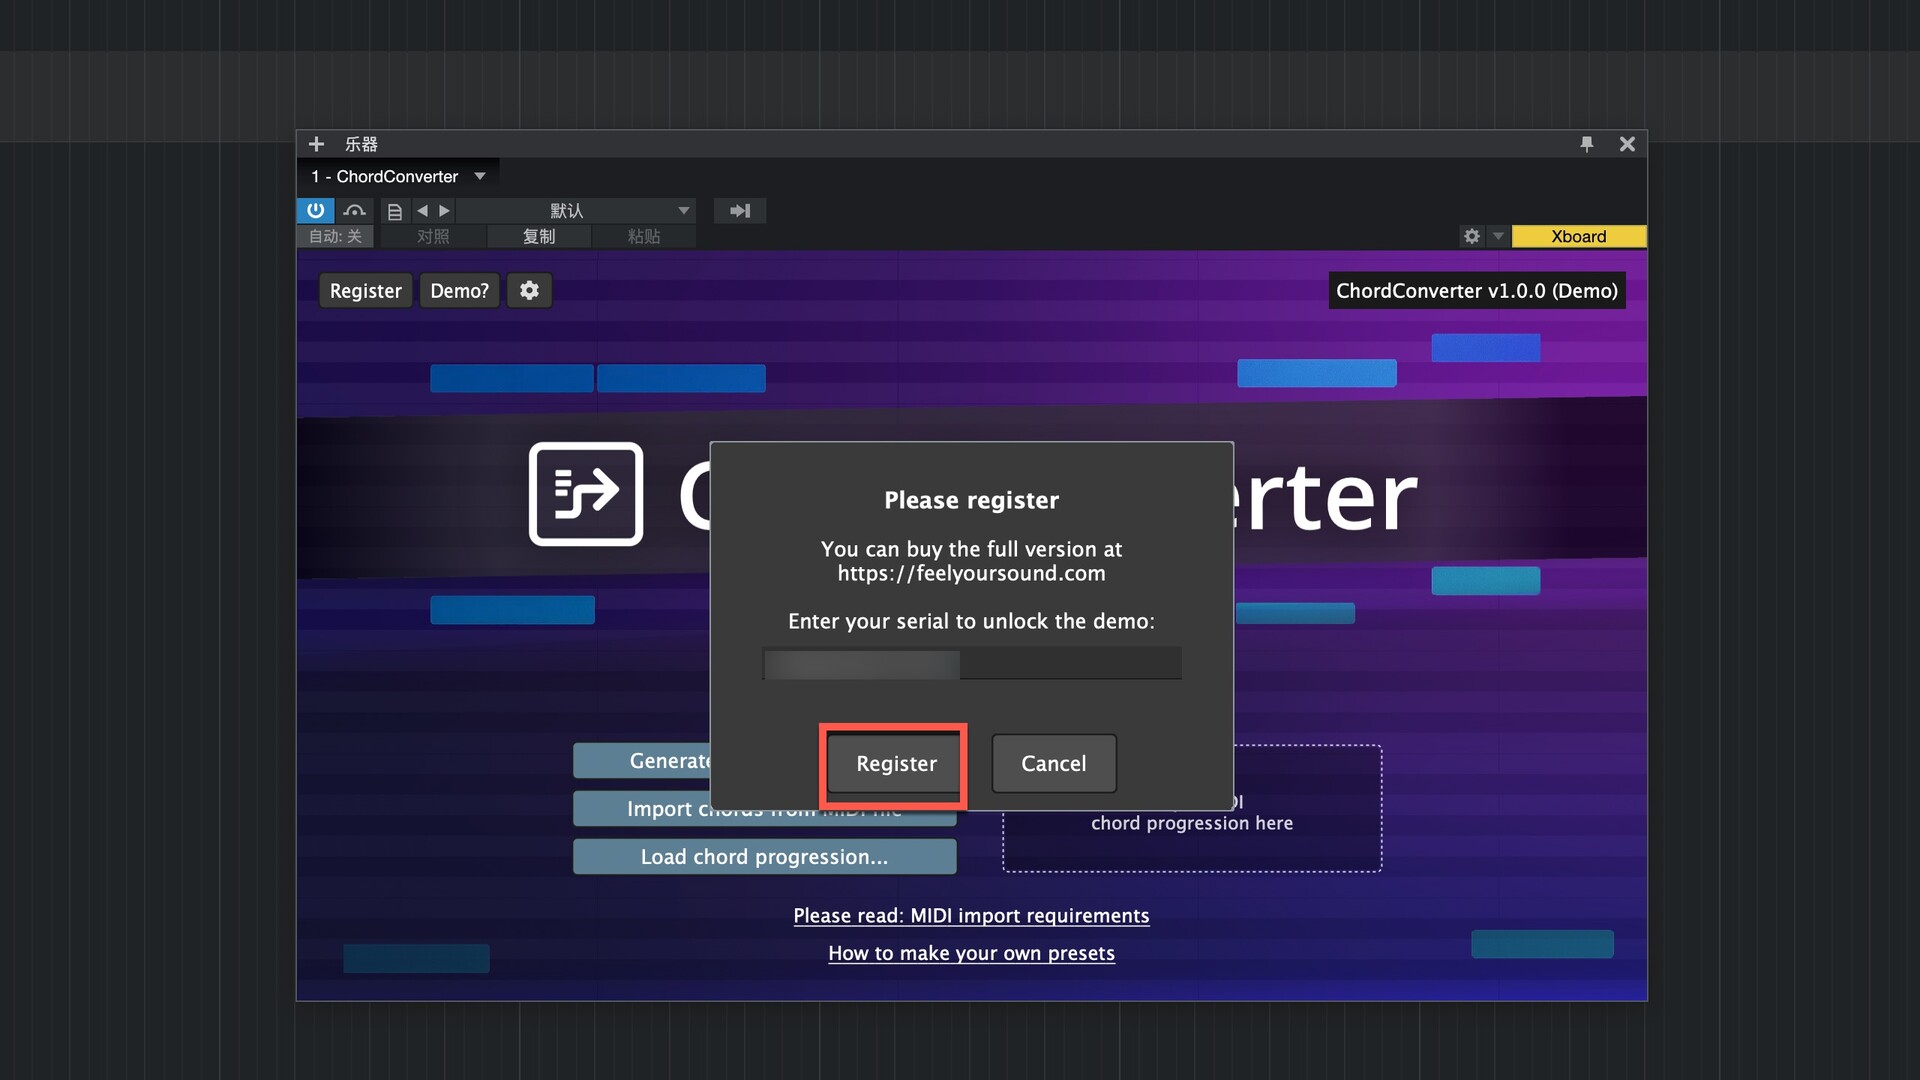Expand the arrow beside the Xboard gear

pos(1497,236)
